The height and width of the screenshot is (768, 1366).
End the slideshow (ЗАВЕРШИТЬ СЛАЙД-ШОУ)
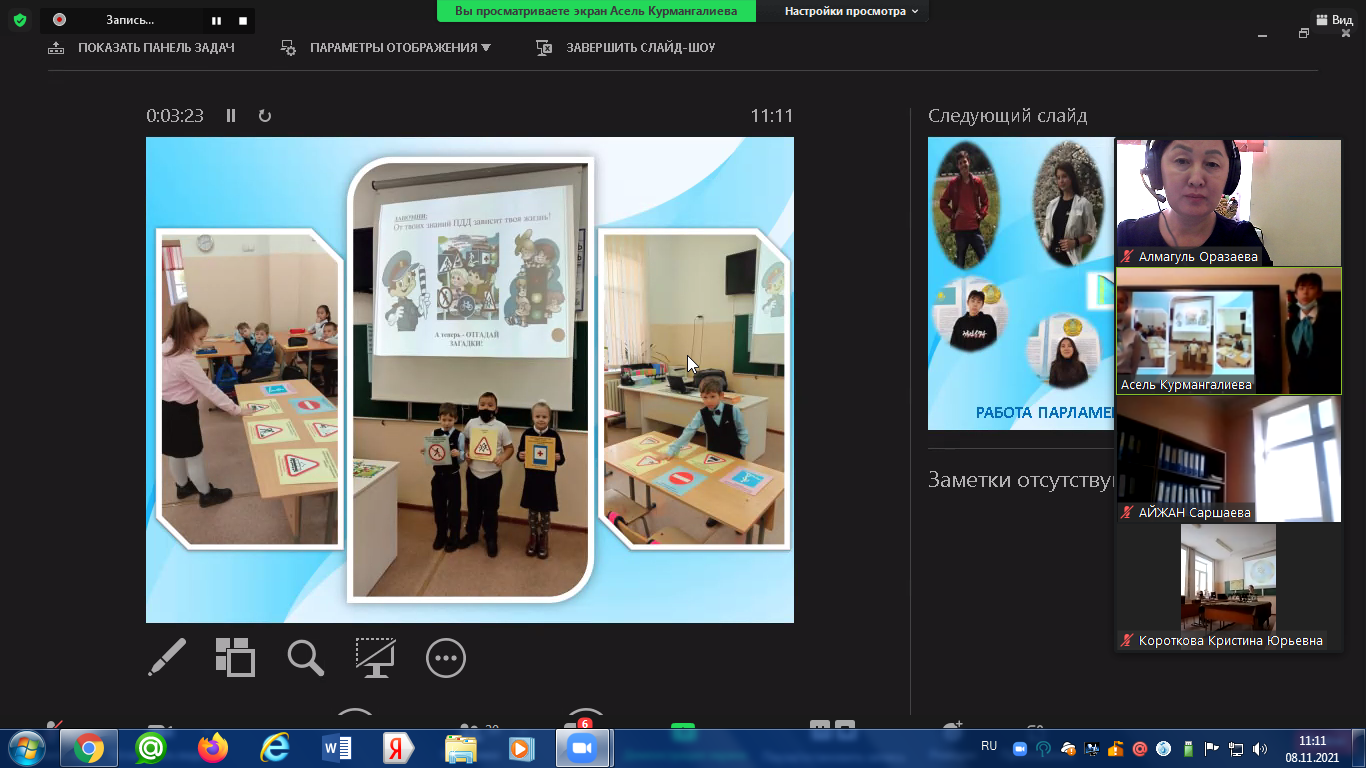[x=626, y=48]
